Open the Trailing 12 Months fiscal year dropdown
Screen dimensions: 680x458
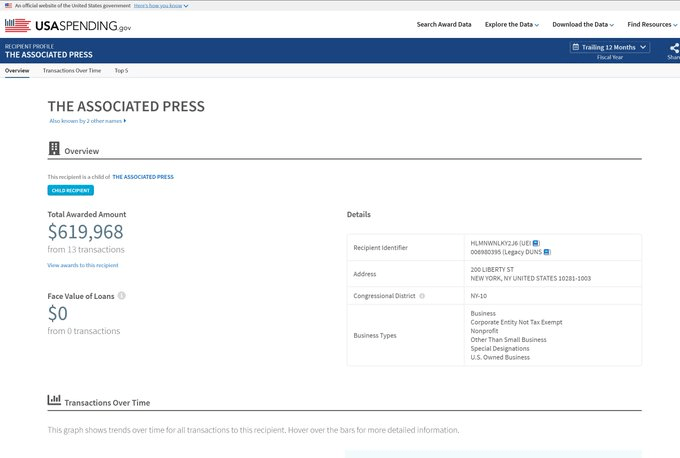coord(609,47)
